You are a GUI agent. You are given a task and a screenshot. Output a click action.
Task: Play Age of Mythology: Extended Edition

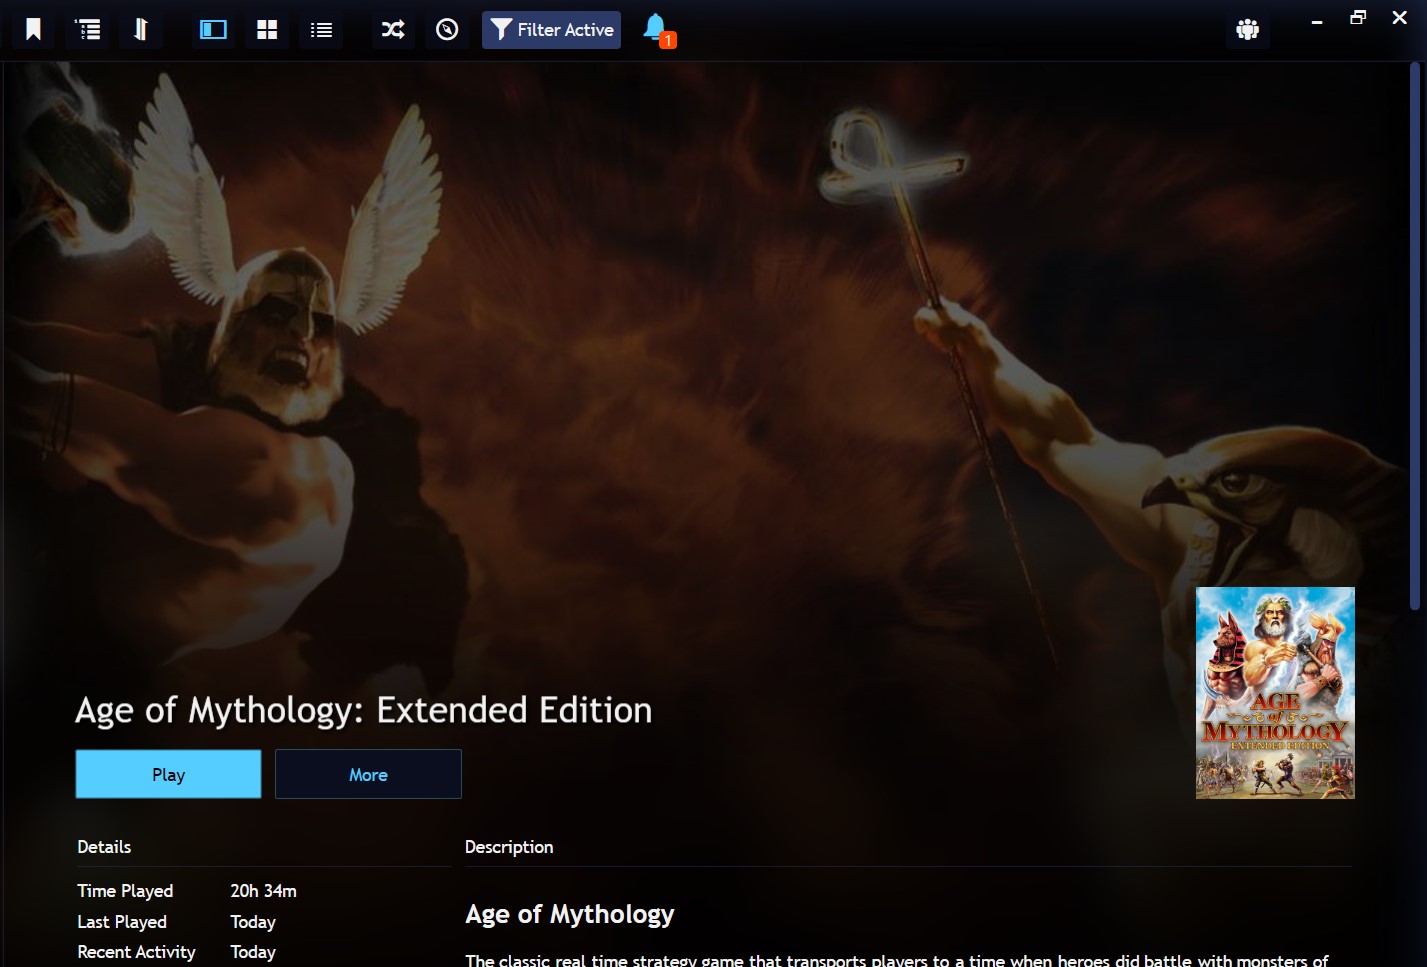tap(168, 774)
